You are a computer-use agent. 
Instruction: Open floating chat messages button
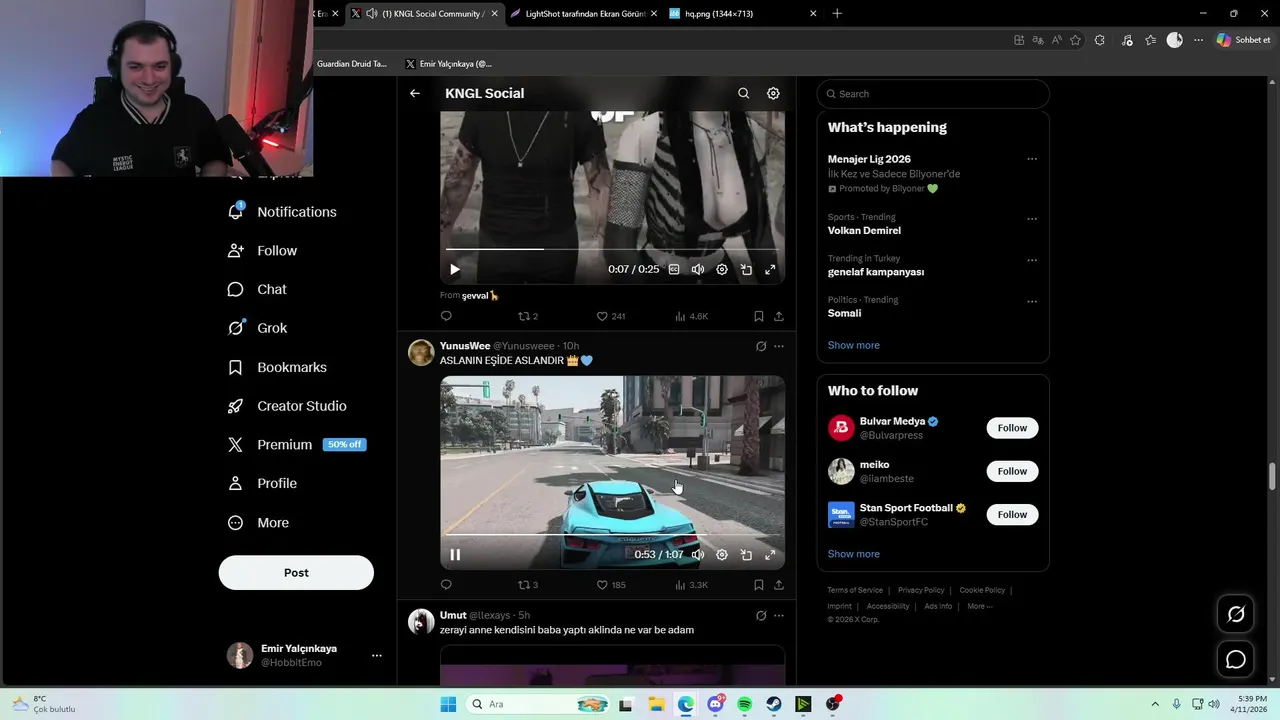[x=1236, y=659]
